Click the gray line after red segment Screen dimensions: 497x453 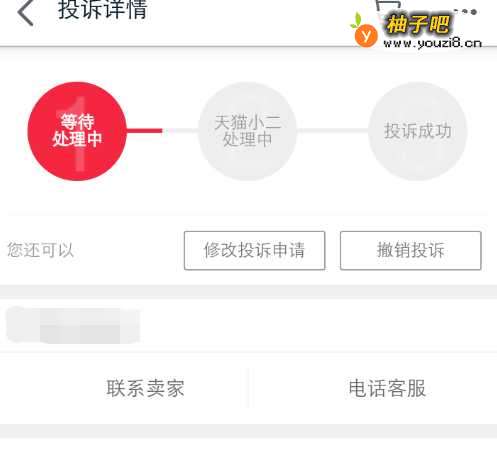tap(181, 131)
